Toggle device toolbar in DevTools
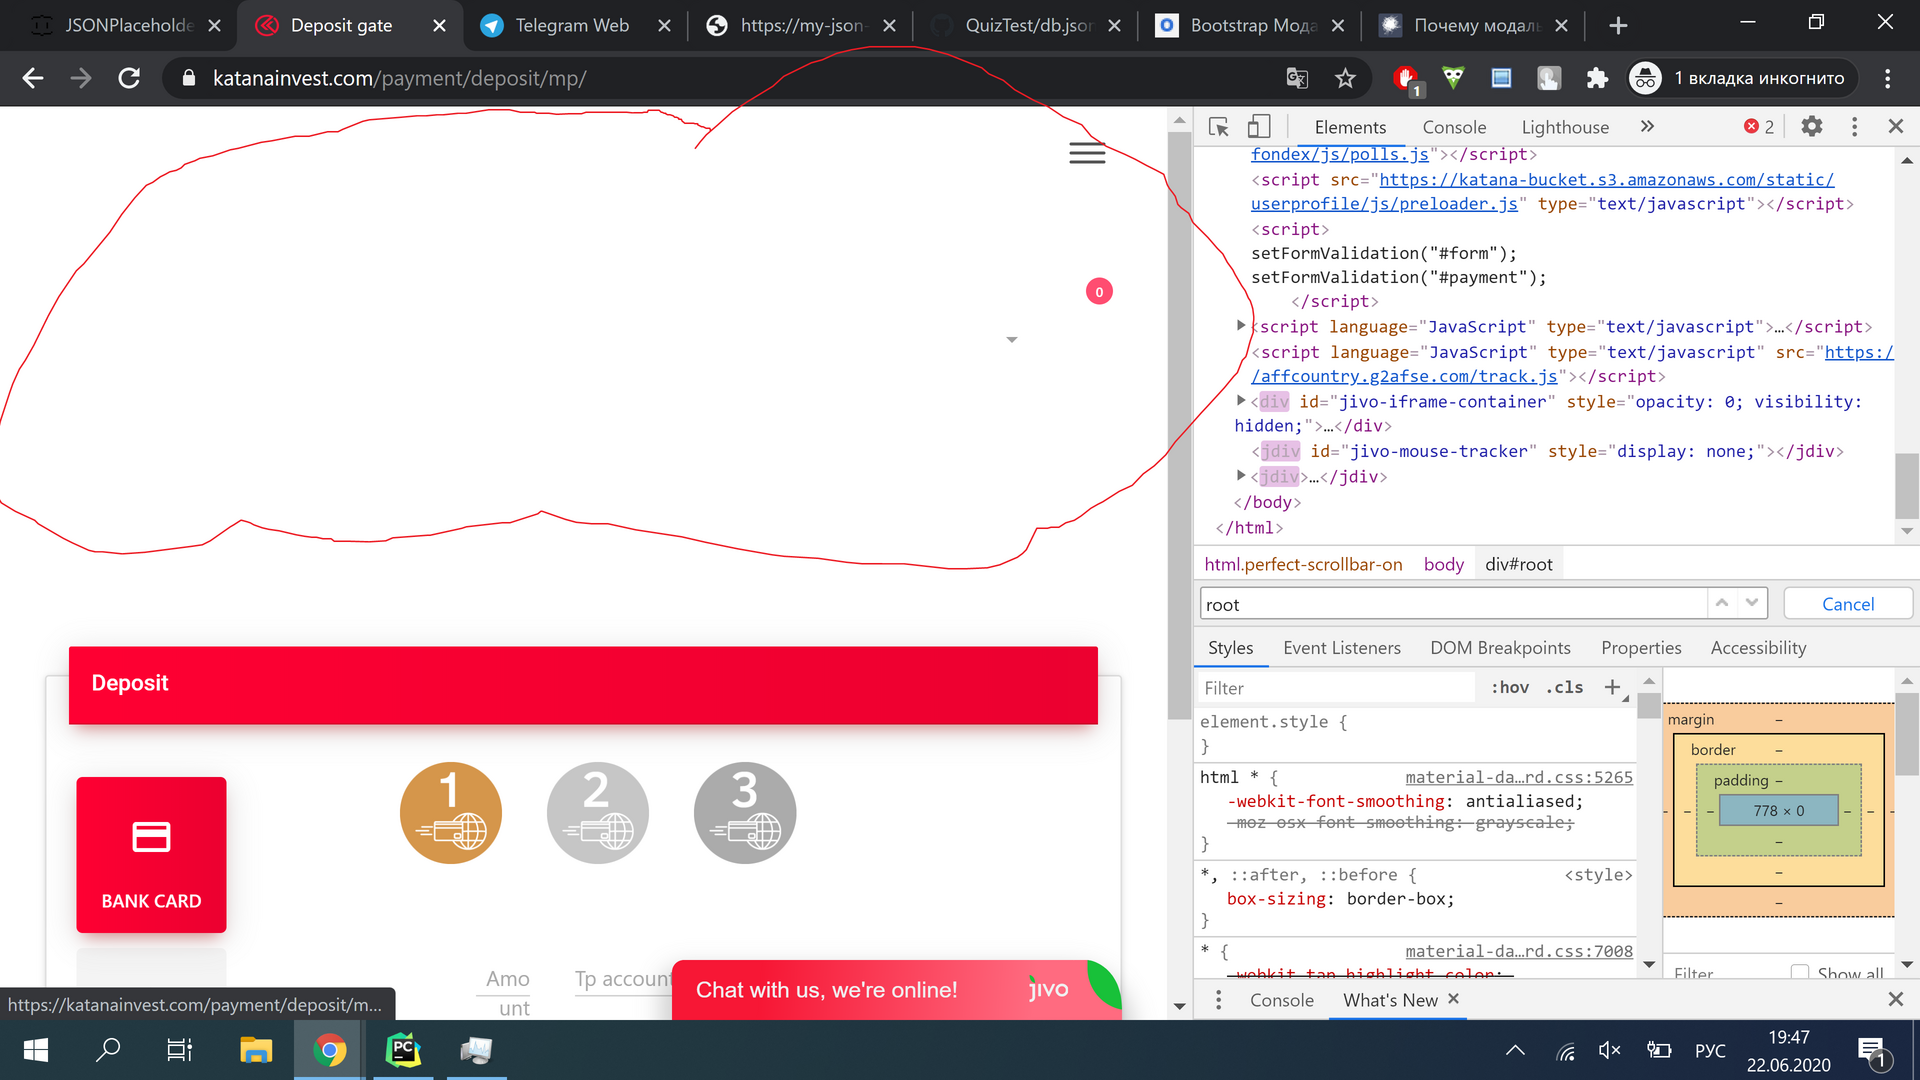This screenshot has height=1080, width=1920. (1259, 127)
